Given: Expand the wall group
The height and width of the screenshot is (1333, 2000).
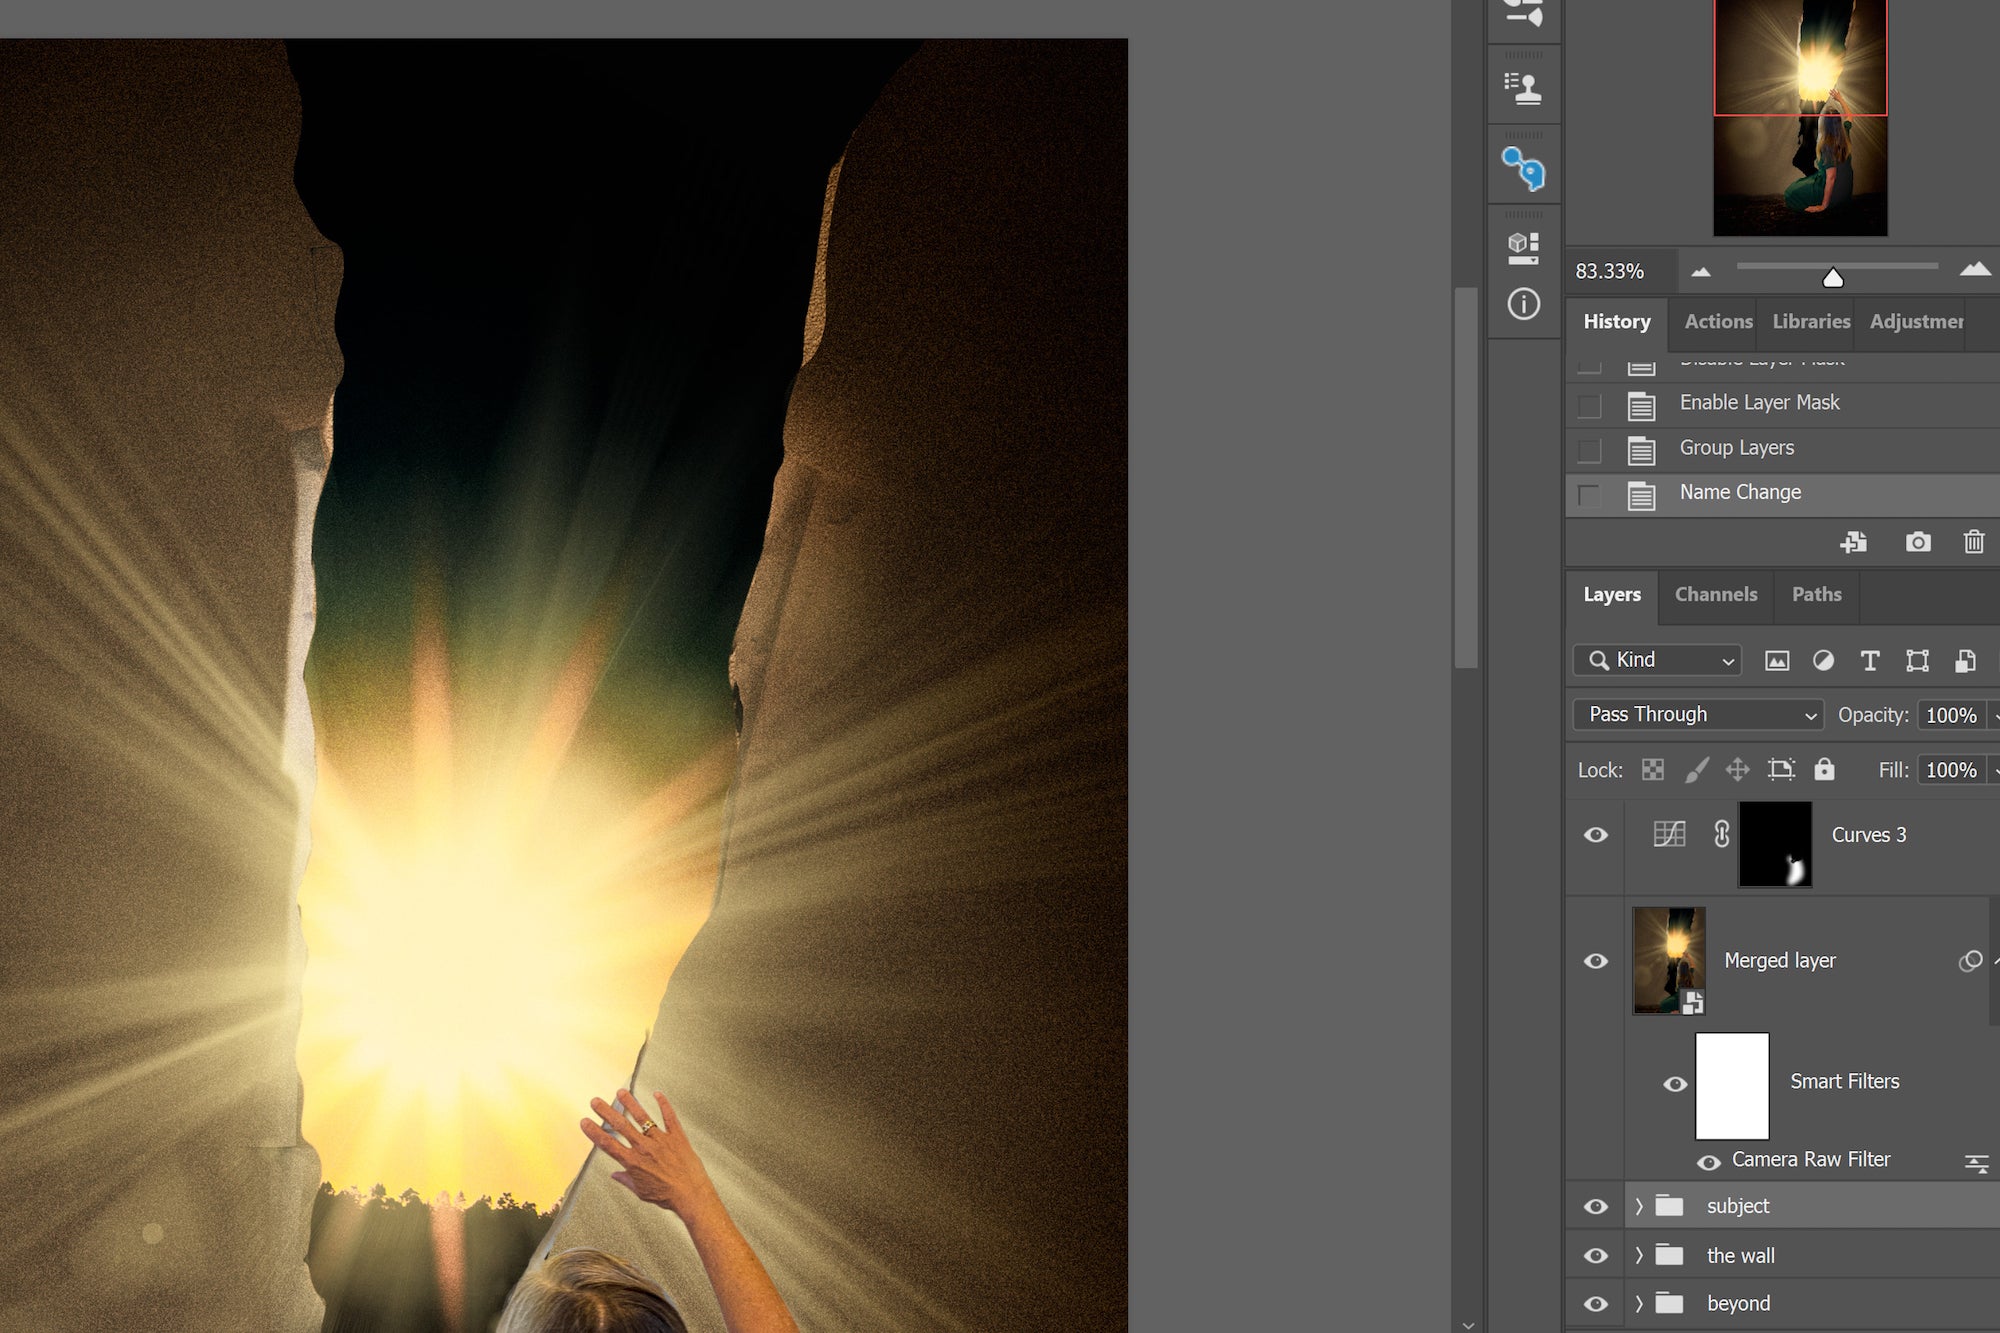Looking at the screenshot, I should pyautogui.click(x=1638, y=1255).
